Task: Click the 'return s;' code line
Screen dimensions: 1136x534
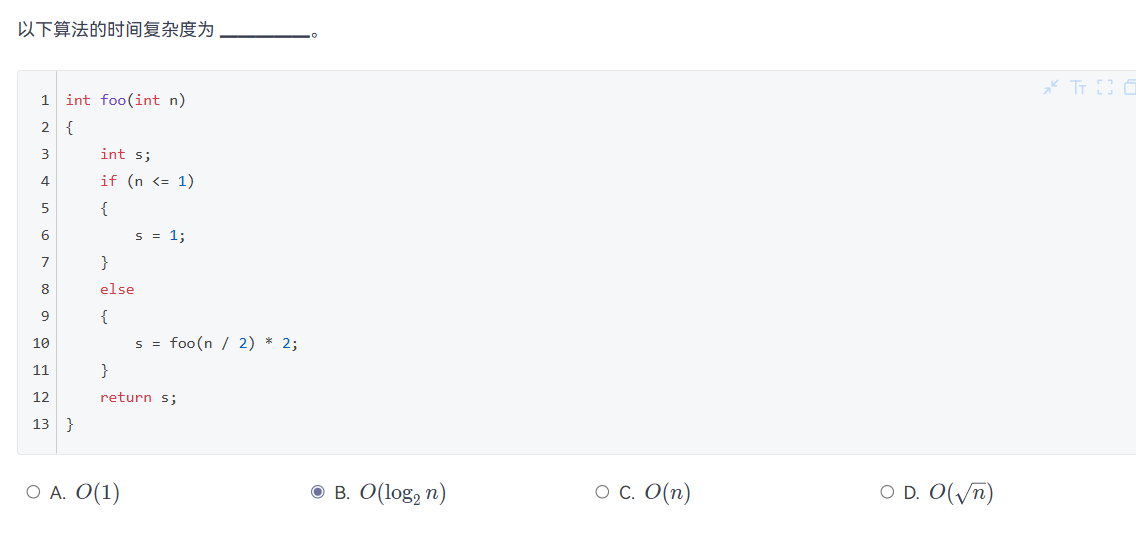Action: (138, 397)
